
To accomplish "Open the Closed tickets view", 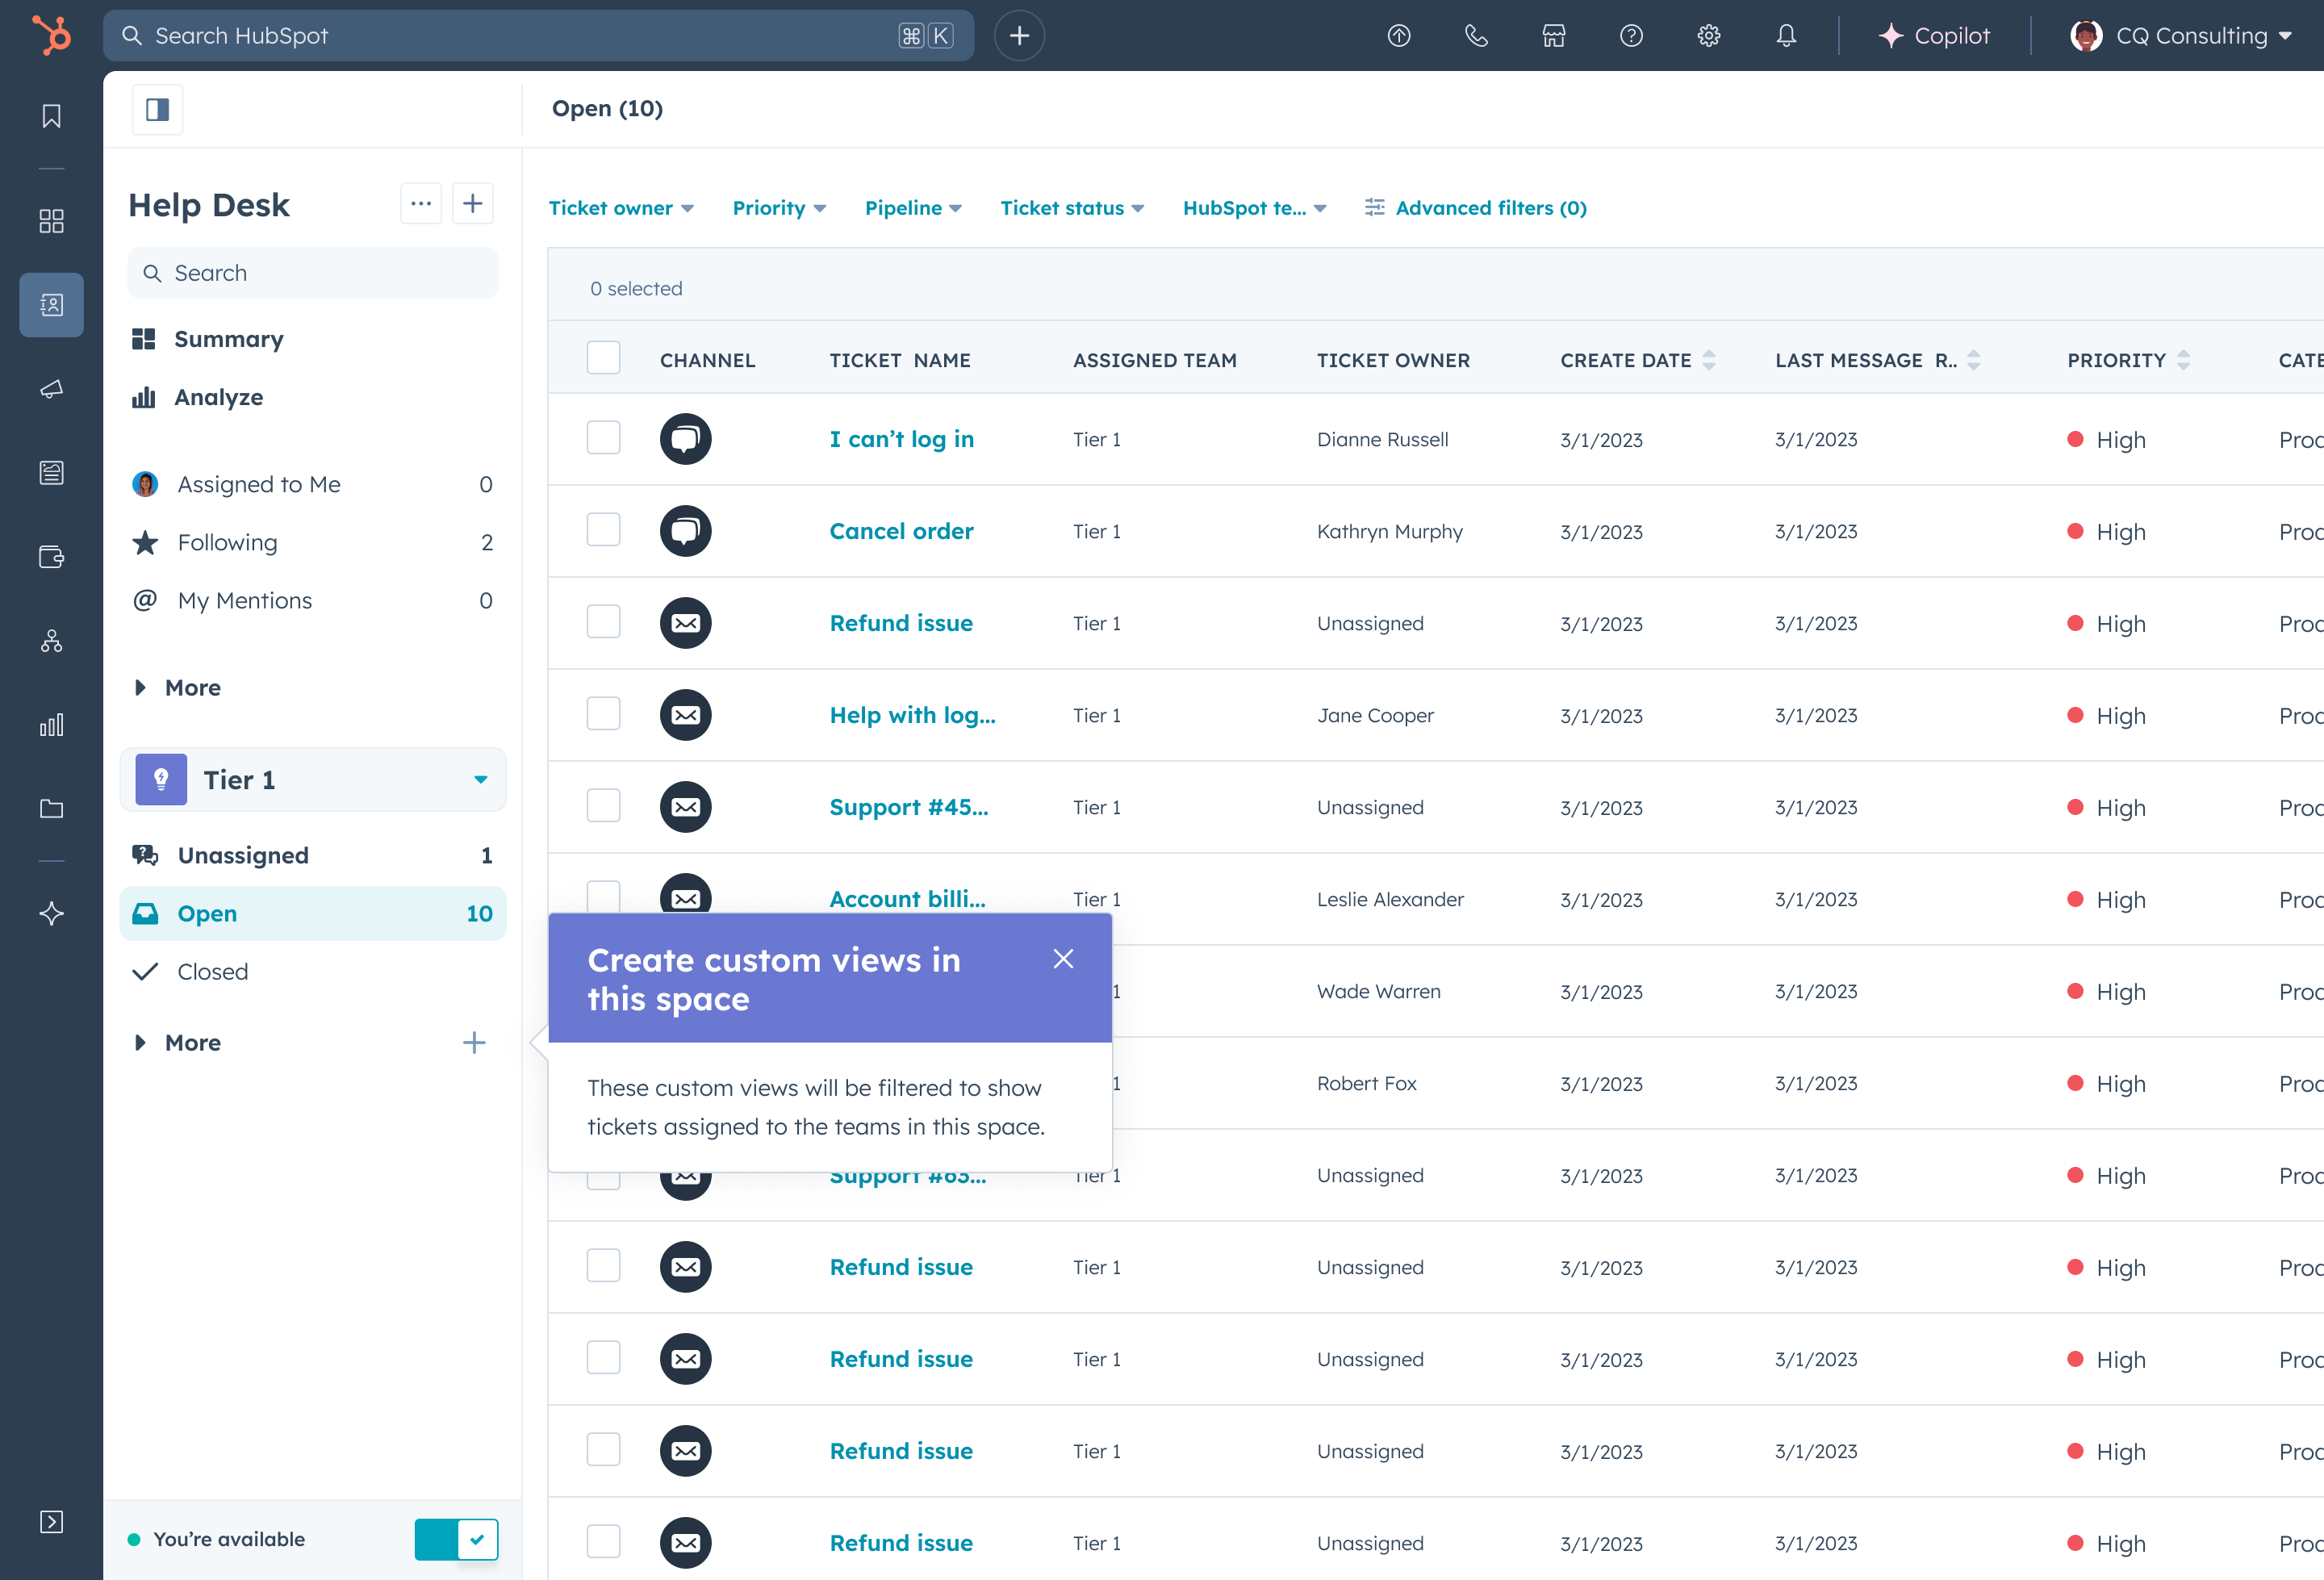I will 212,971.
